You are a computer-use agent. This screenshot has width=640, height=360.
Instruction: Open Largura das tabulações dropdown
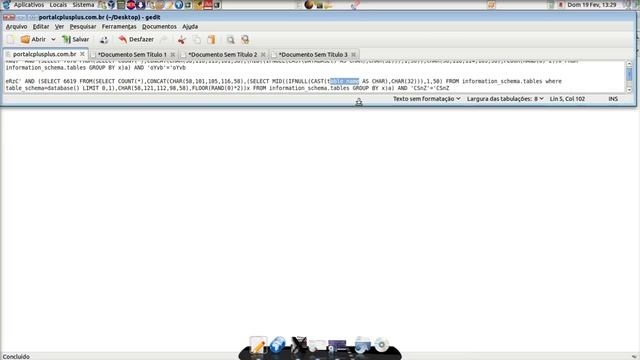[505, 99]
